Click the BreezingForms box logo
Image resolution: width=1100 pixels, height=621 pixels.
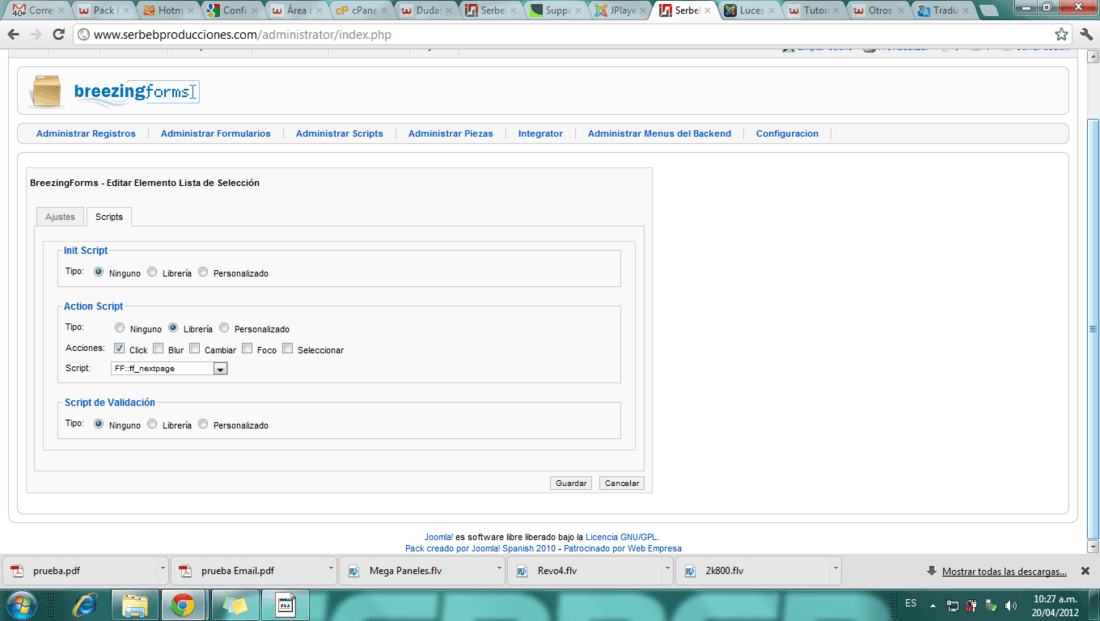(x=46, y=91)
